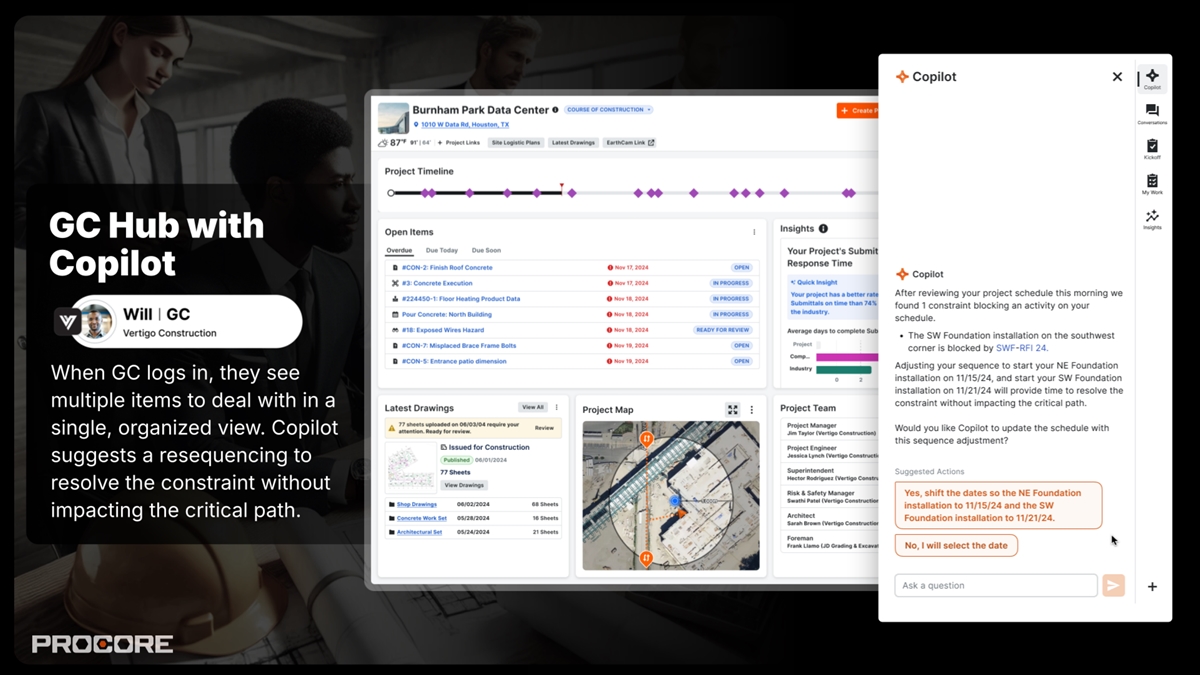Expand the Project Map to fullscreen
This screenshot has height=675, width=1200.
point(733,410)
